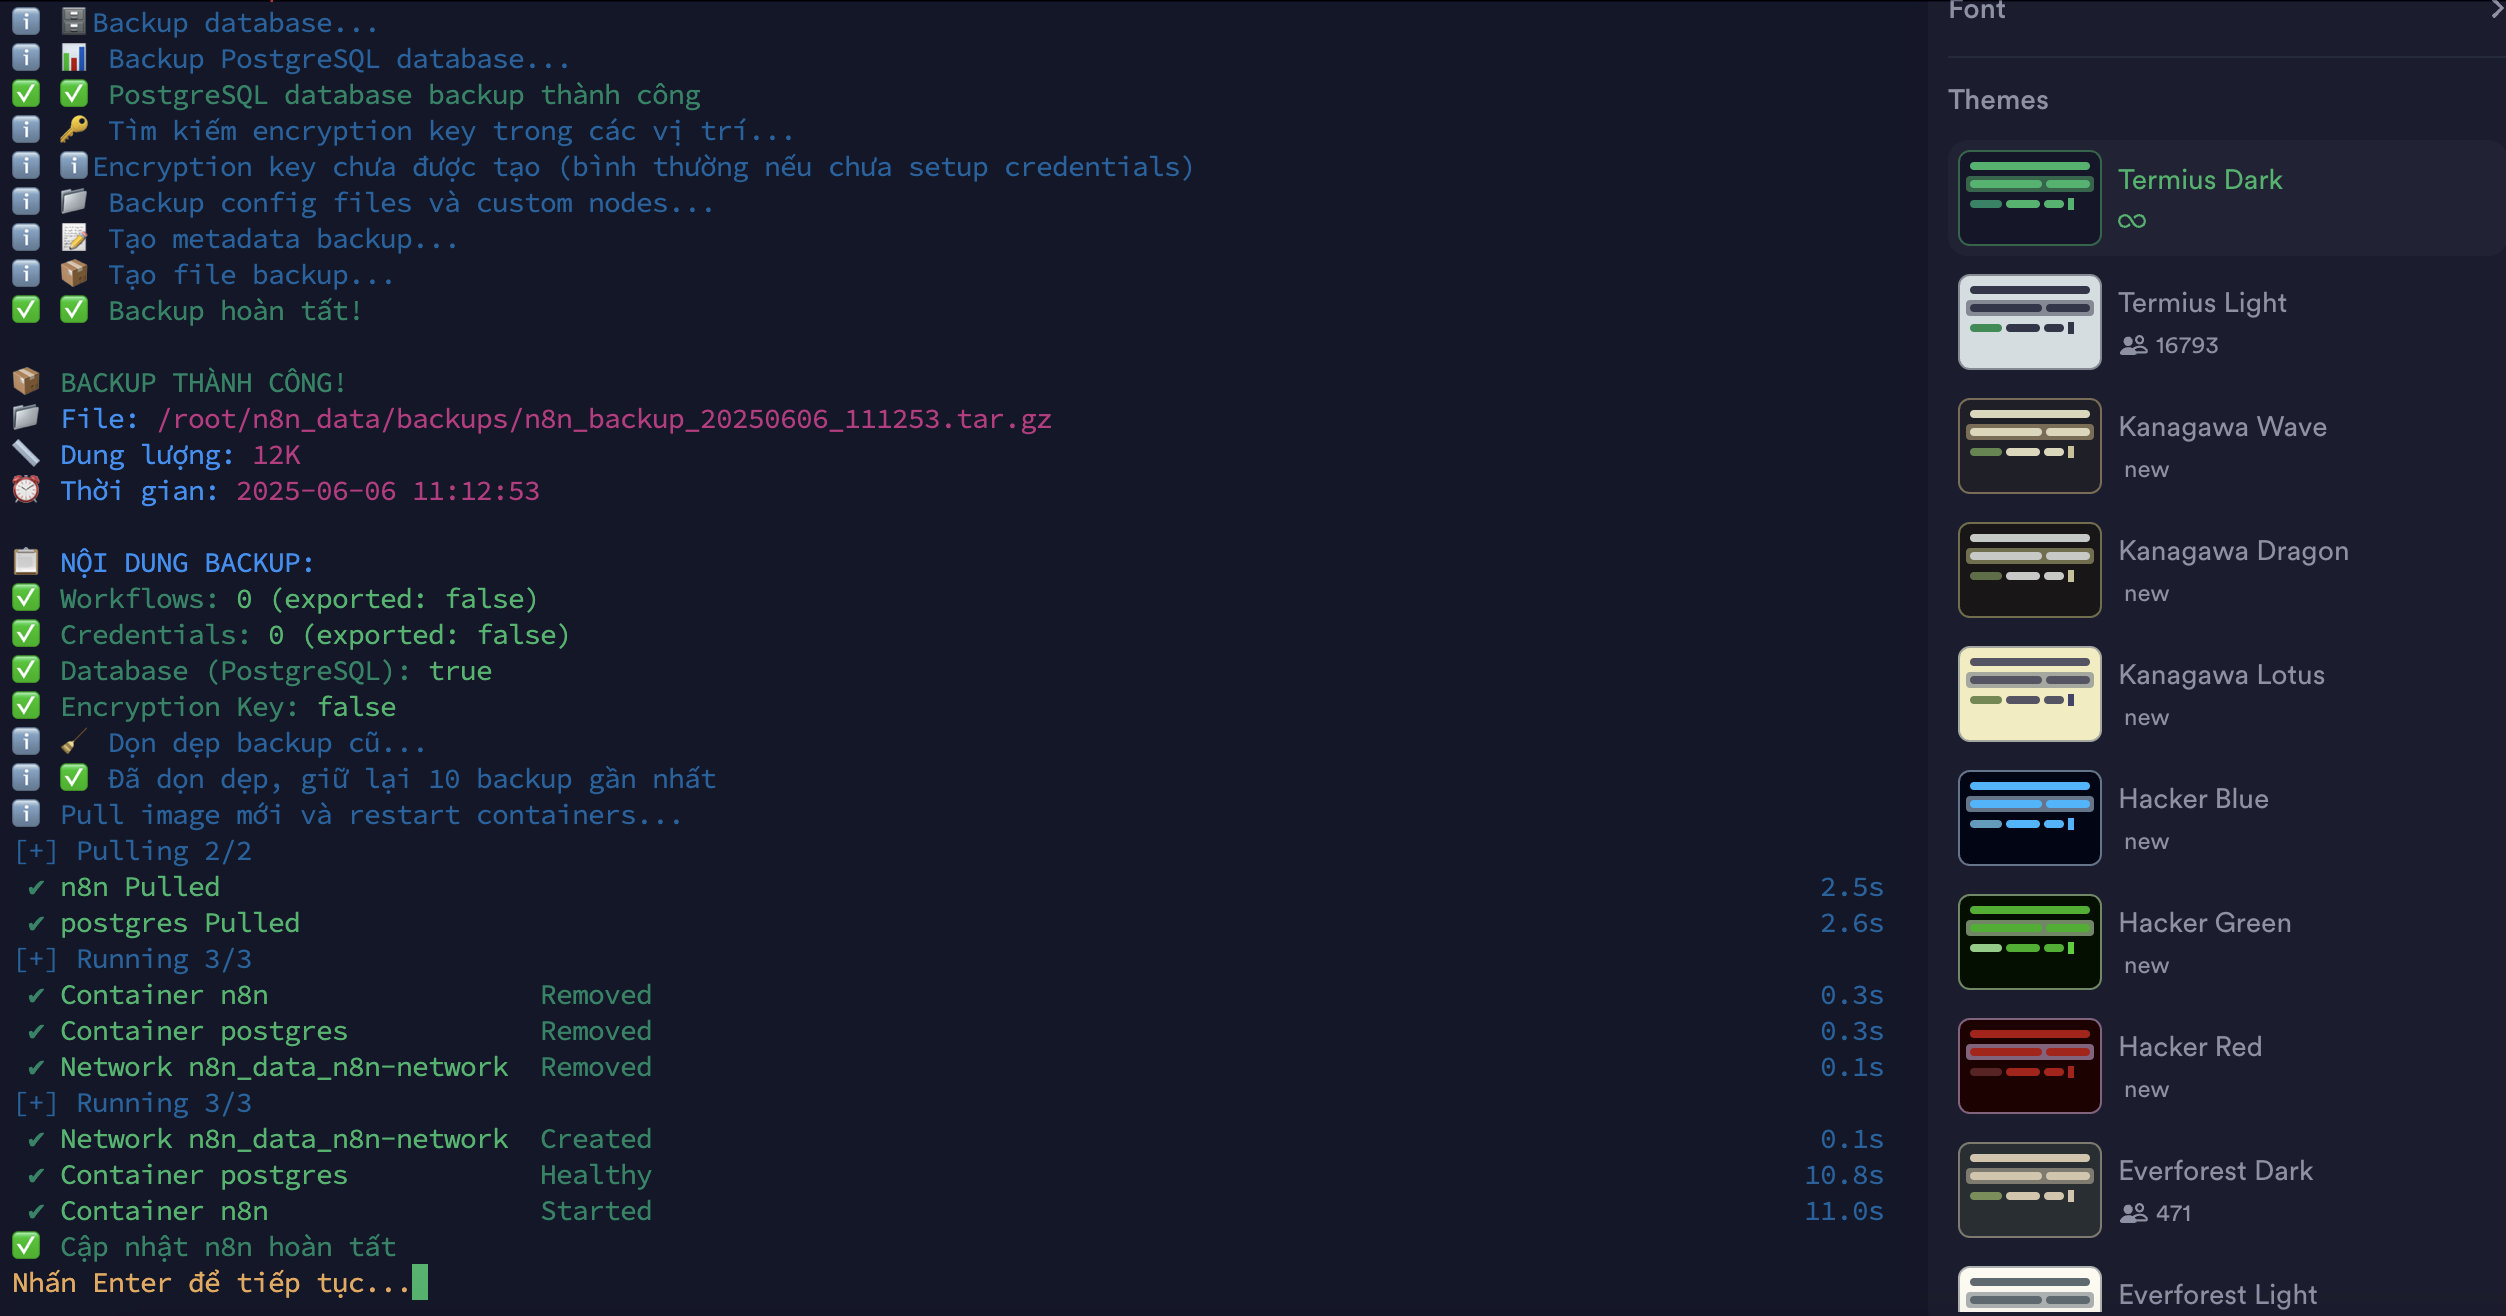Choose the Everforest Light theme preview icon

click(2029, 1291)
